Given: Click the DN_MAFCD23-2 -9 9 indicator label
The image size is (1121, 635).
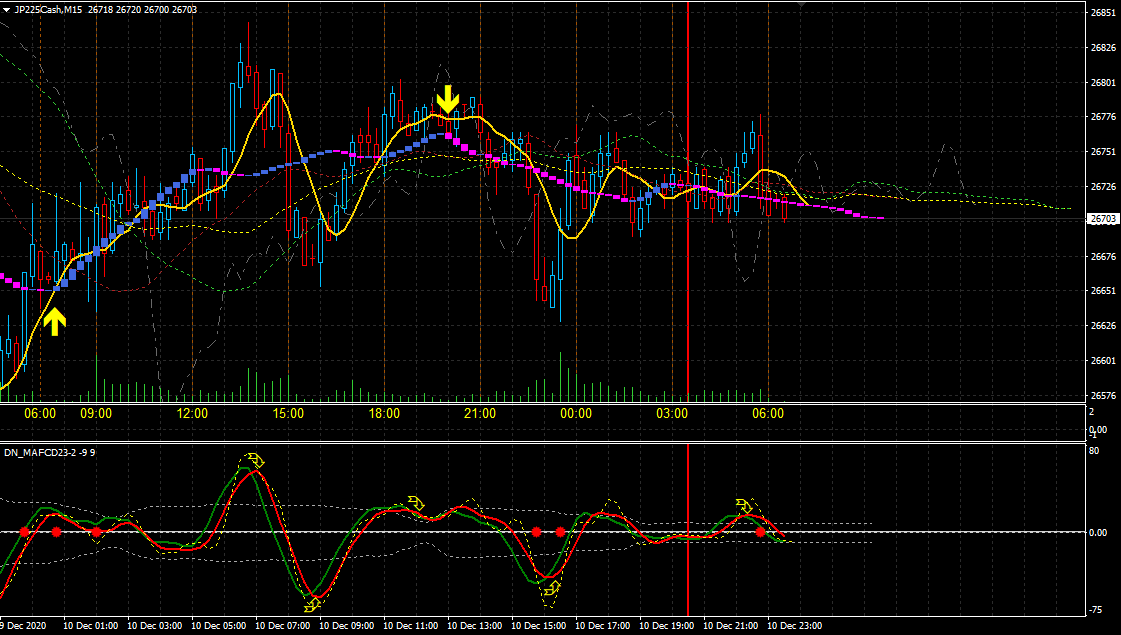Looking at the screenshot, I should [x=49, y=453].
